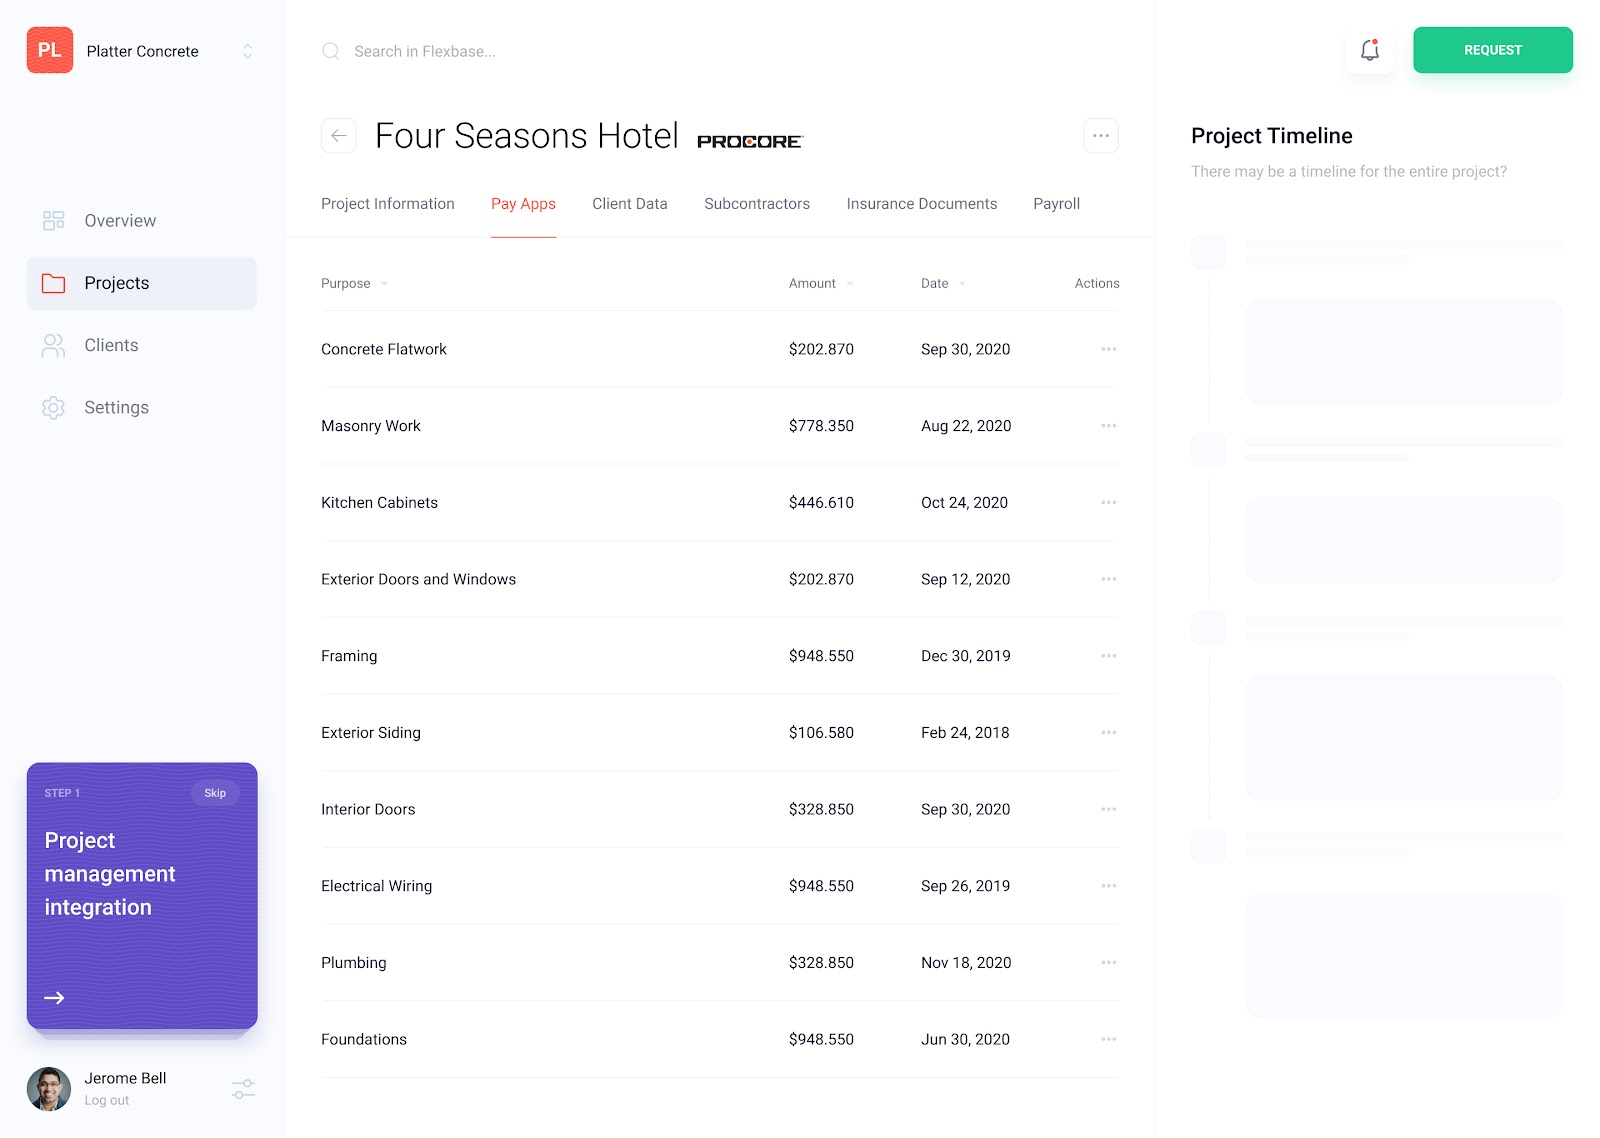1600x1138 pixels.
Task: Click the Oct 24, 2020 date
Action: 964,503
